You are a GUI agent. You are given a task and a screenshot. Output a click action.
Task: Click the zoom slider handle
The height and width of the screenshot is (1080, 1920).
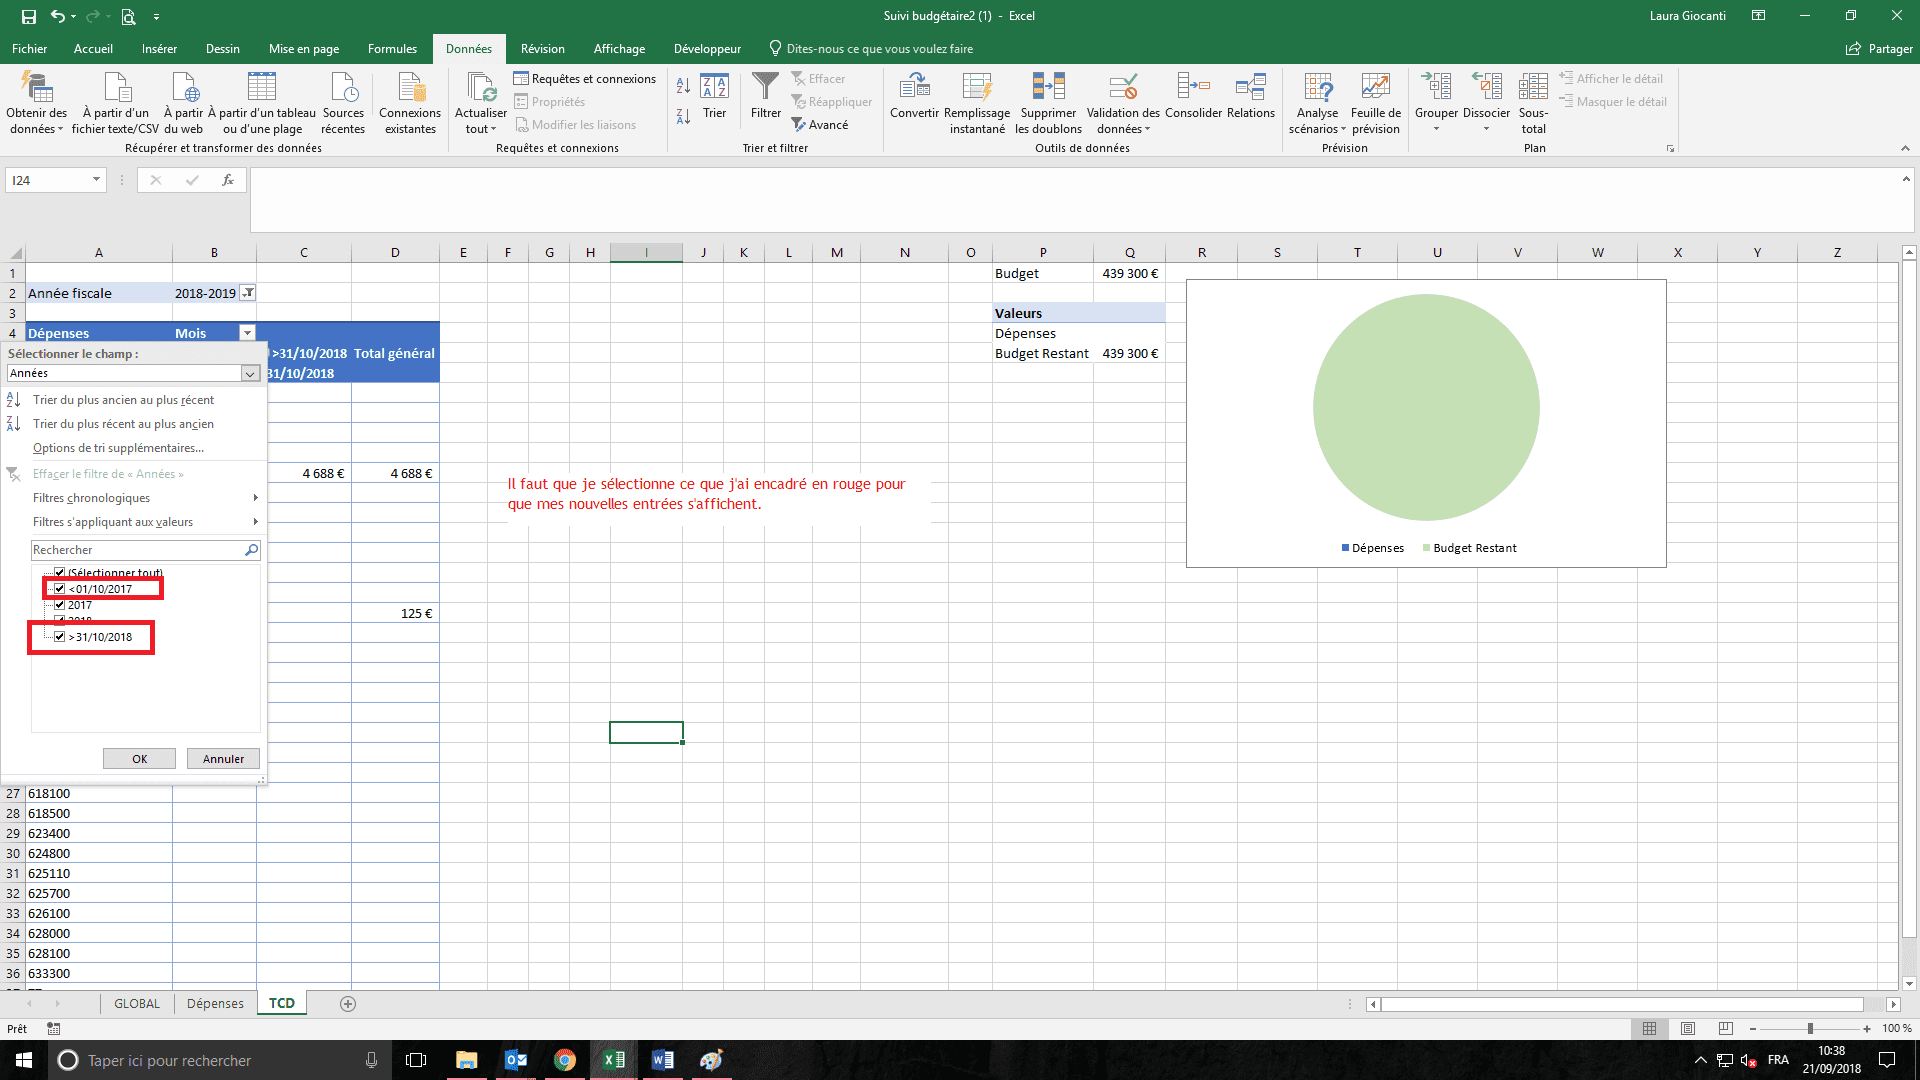[1810, 1028]
